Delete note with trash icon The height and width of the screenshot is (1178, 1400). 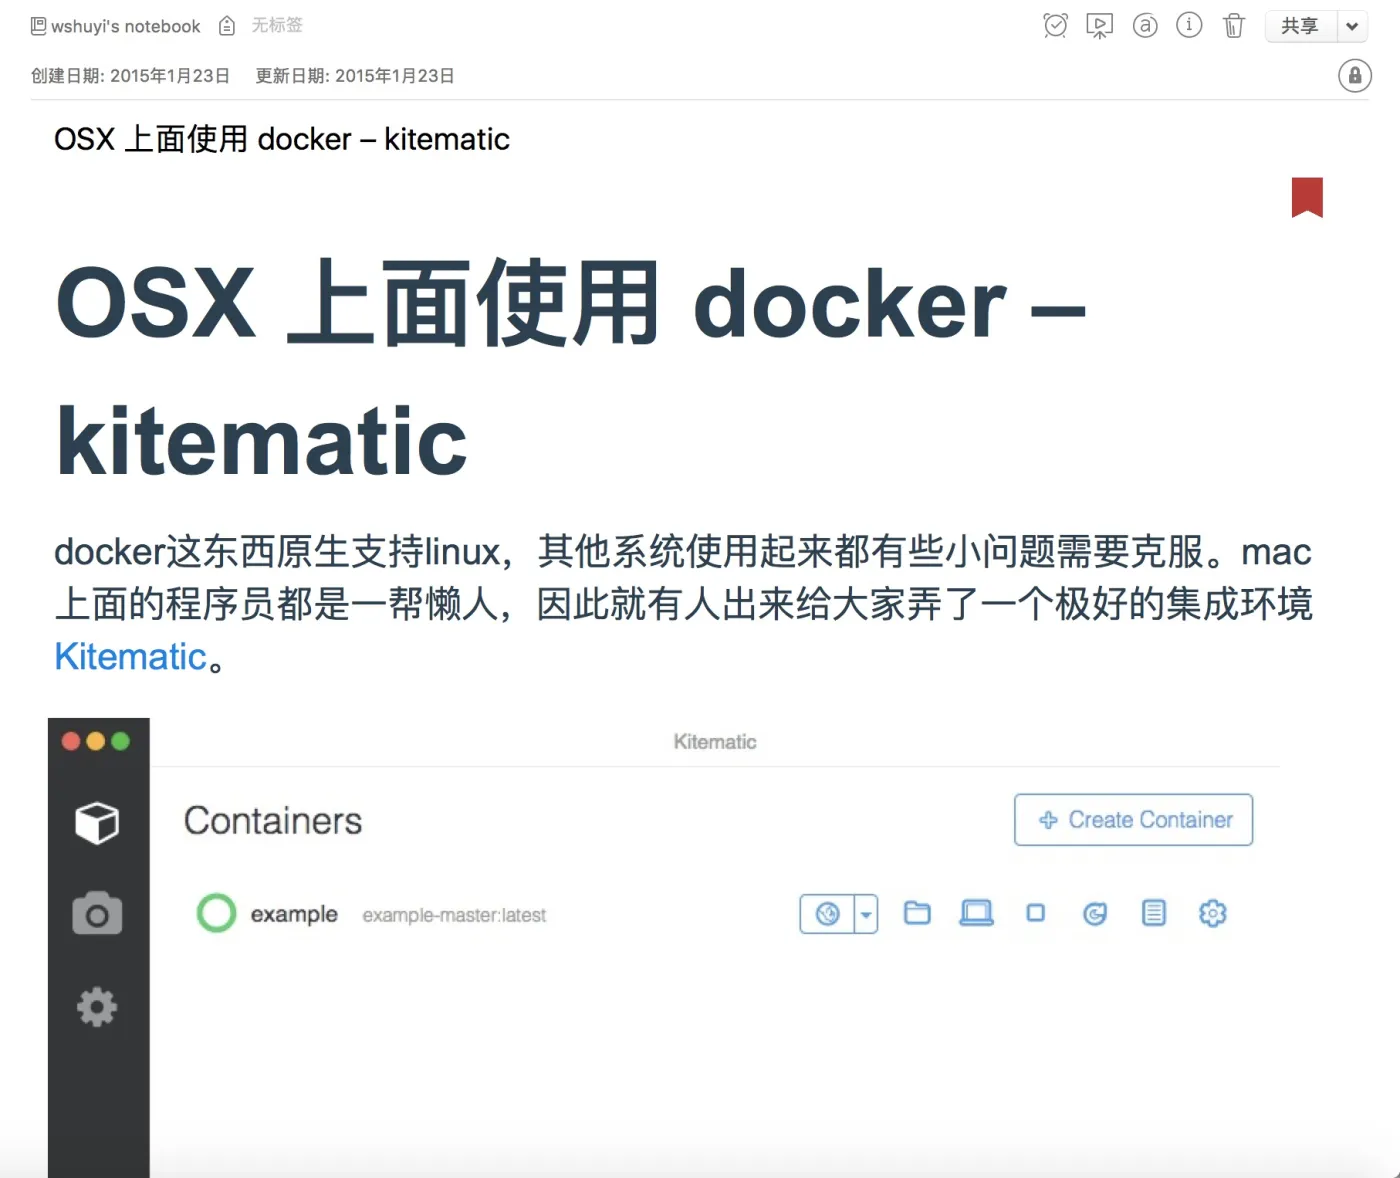coord(1234,26)
